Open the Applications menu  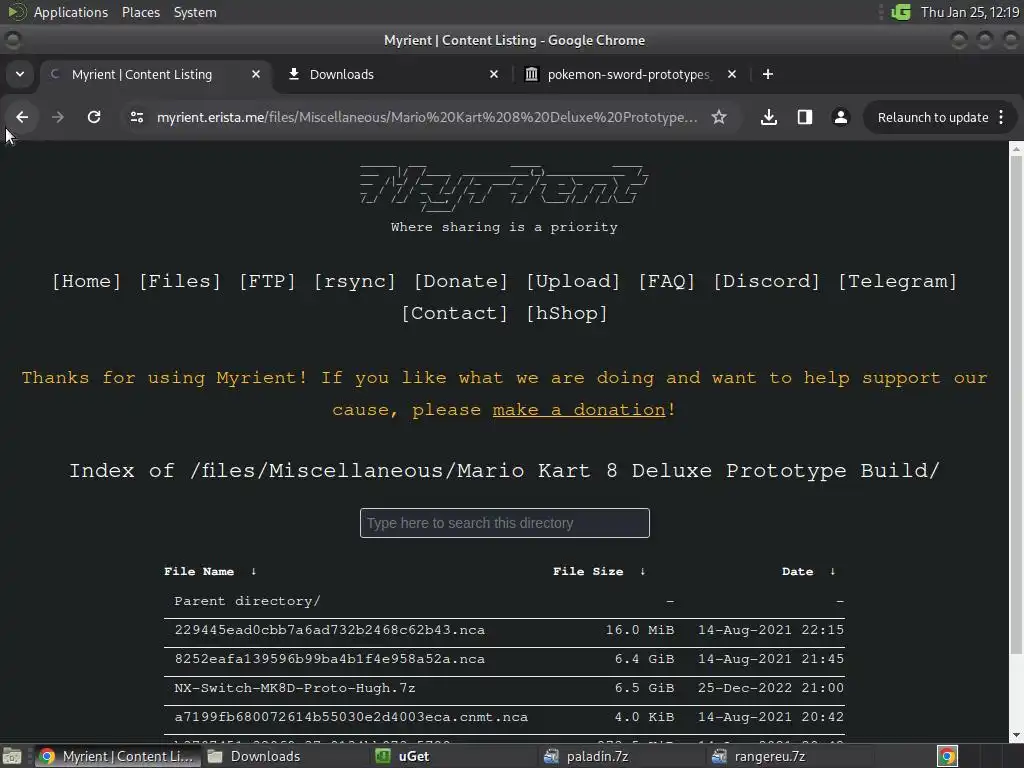click(71, 12)
